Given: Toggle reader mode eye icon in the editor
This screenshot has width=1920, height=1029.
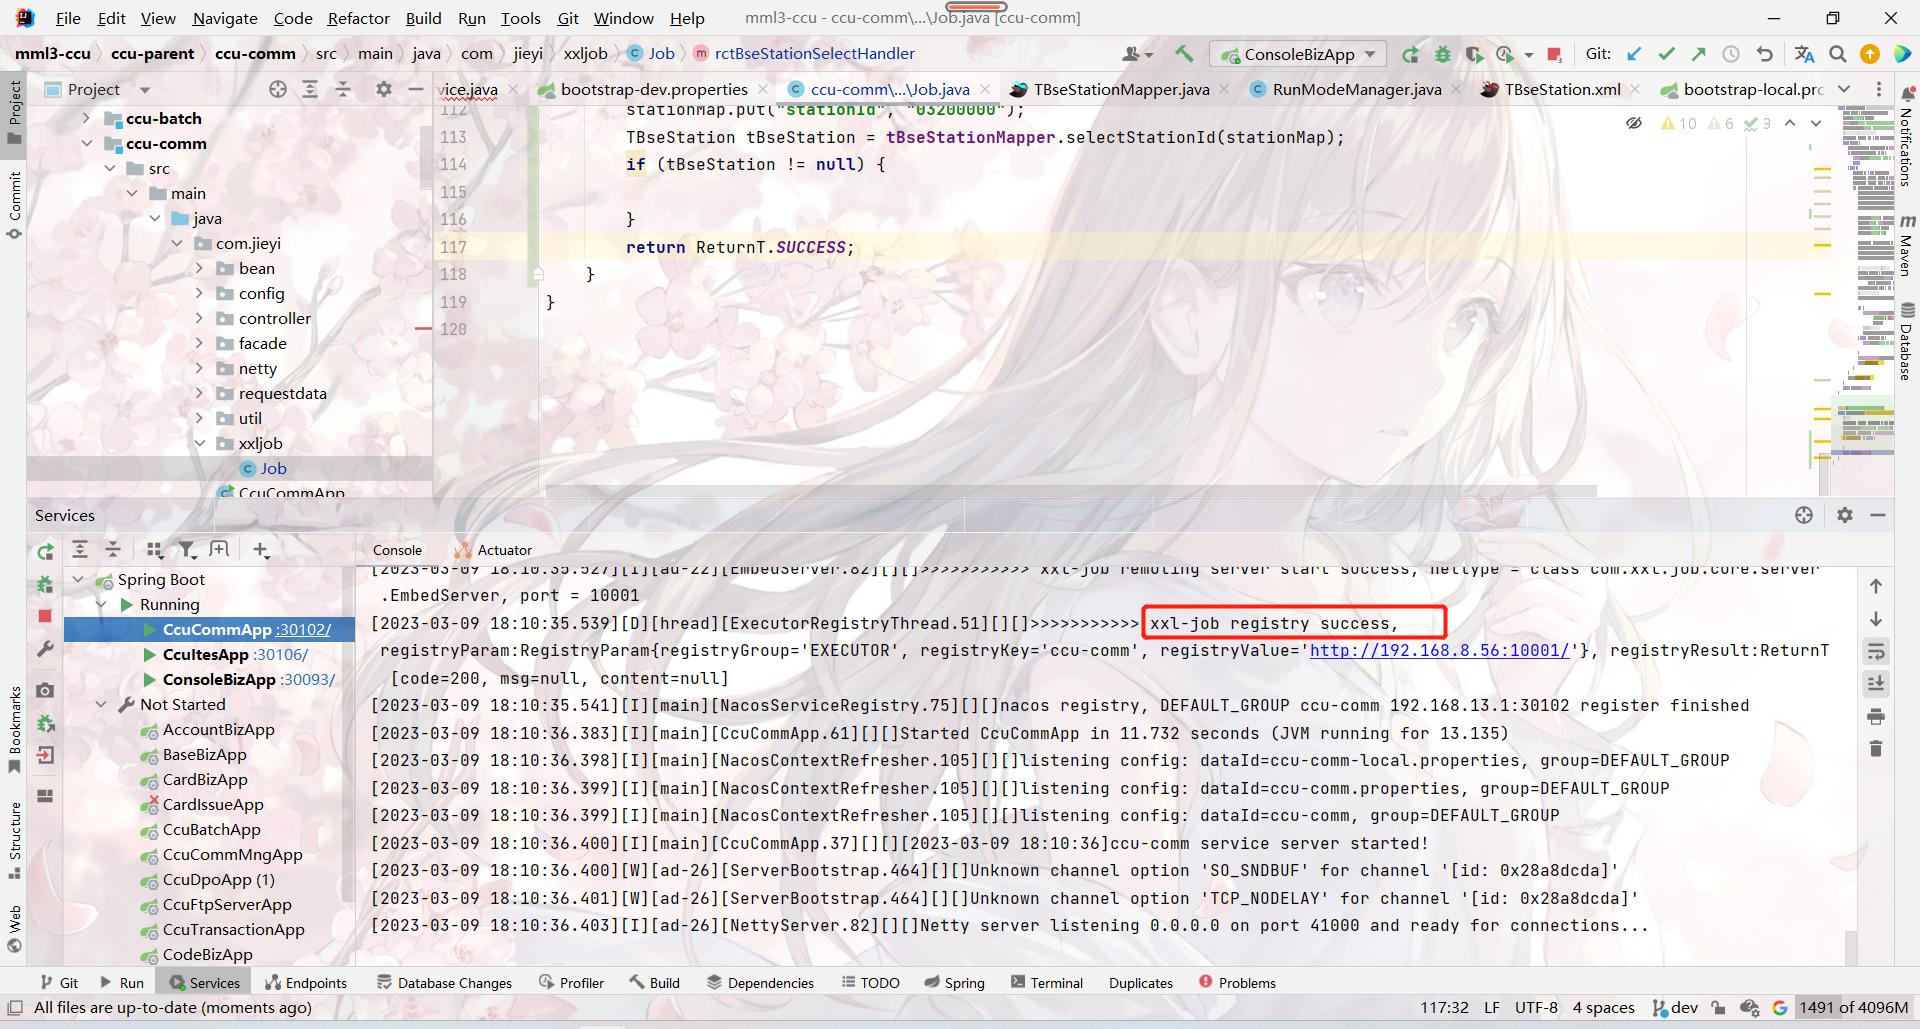Looking at the screenshot, I should (1633, 123).
